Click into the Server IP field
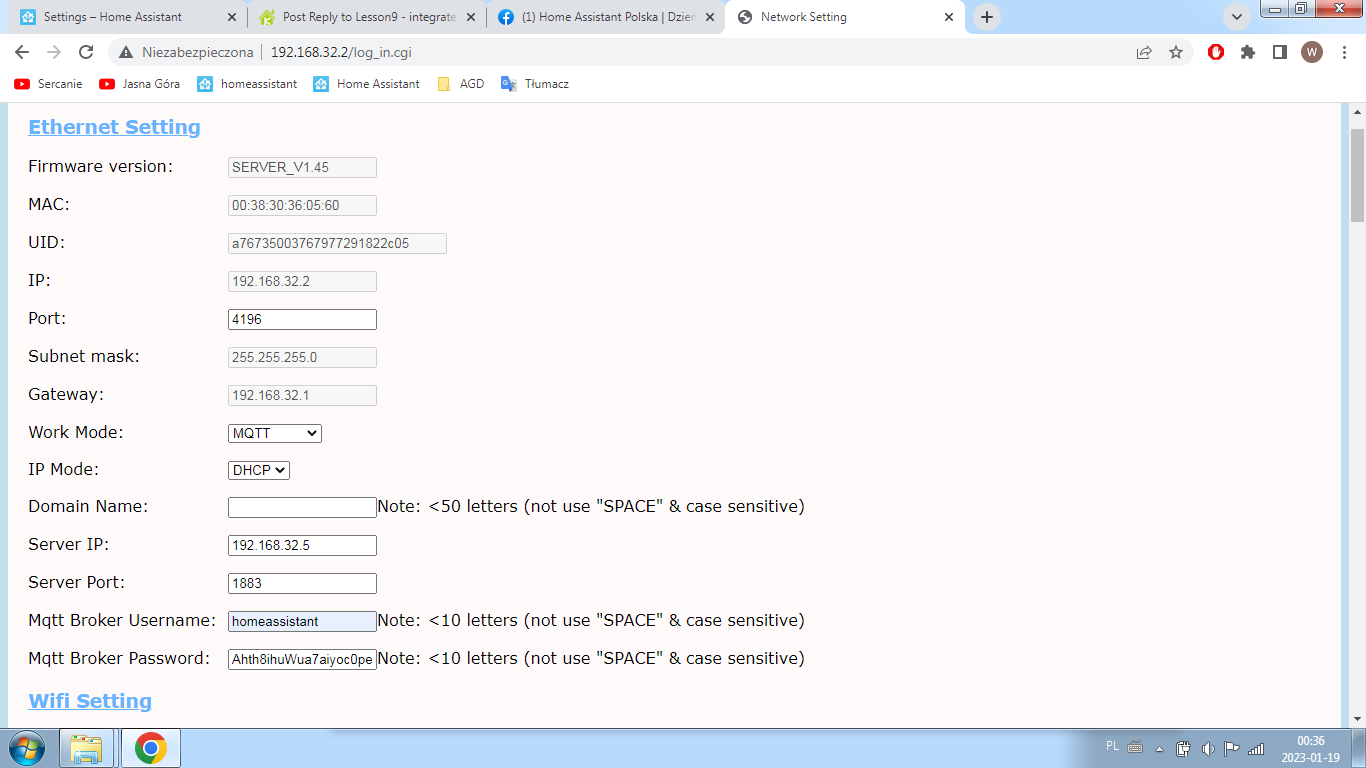Viewport: 1366px width, 768px height. click(302, 546)
